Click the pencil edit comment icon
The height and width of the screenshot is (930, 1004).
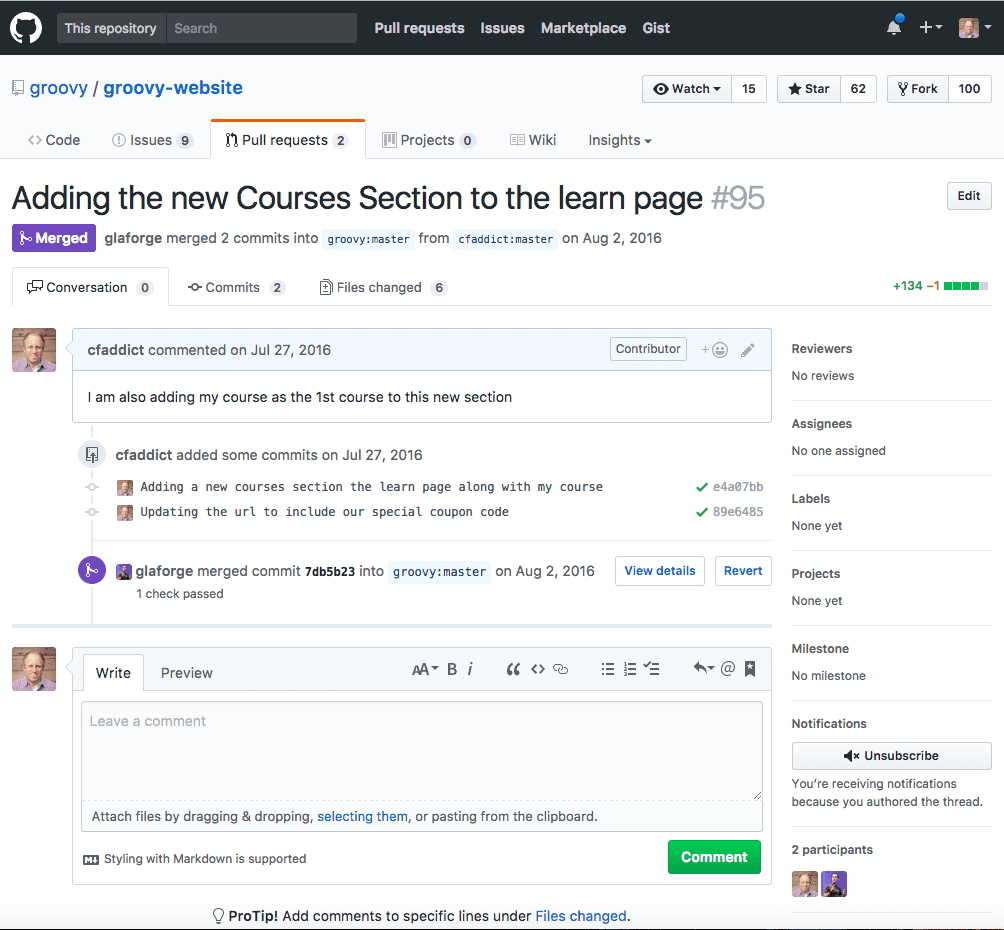[748, 350]
